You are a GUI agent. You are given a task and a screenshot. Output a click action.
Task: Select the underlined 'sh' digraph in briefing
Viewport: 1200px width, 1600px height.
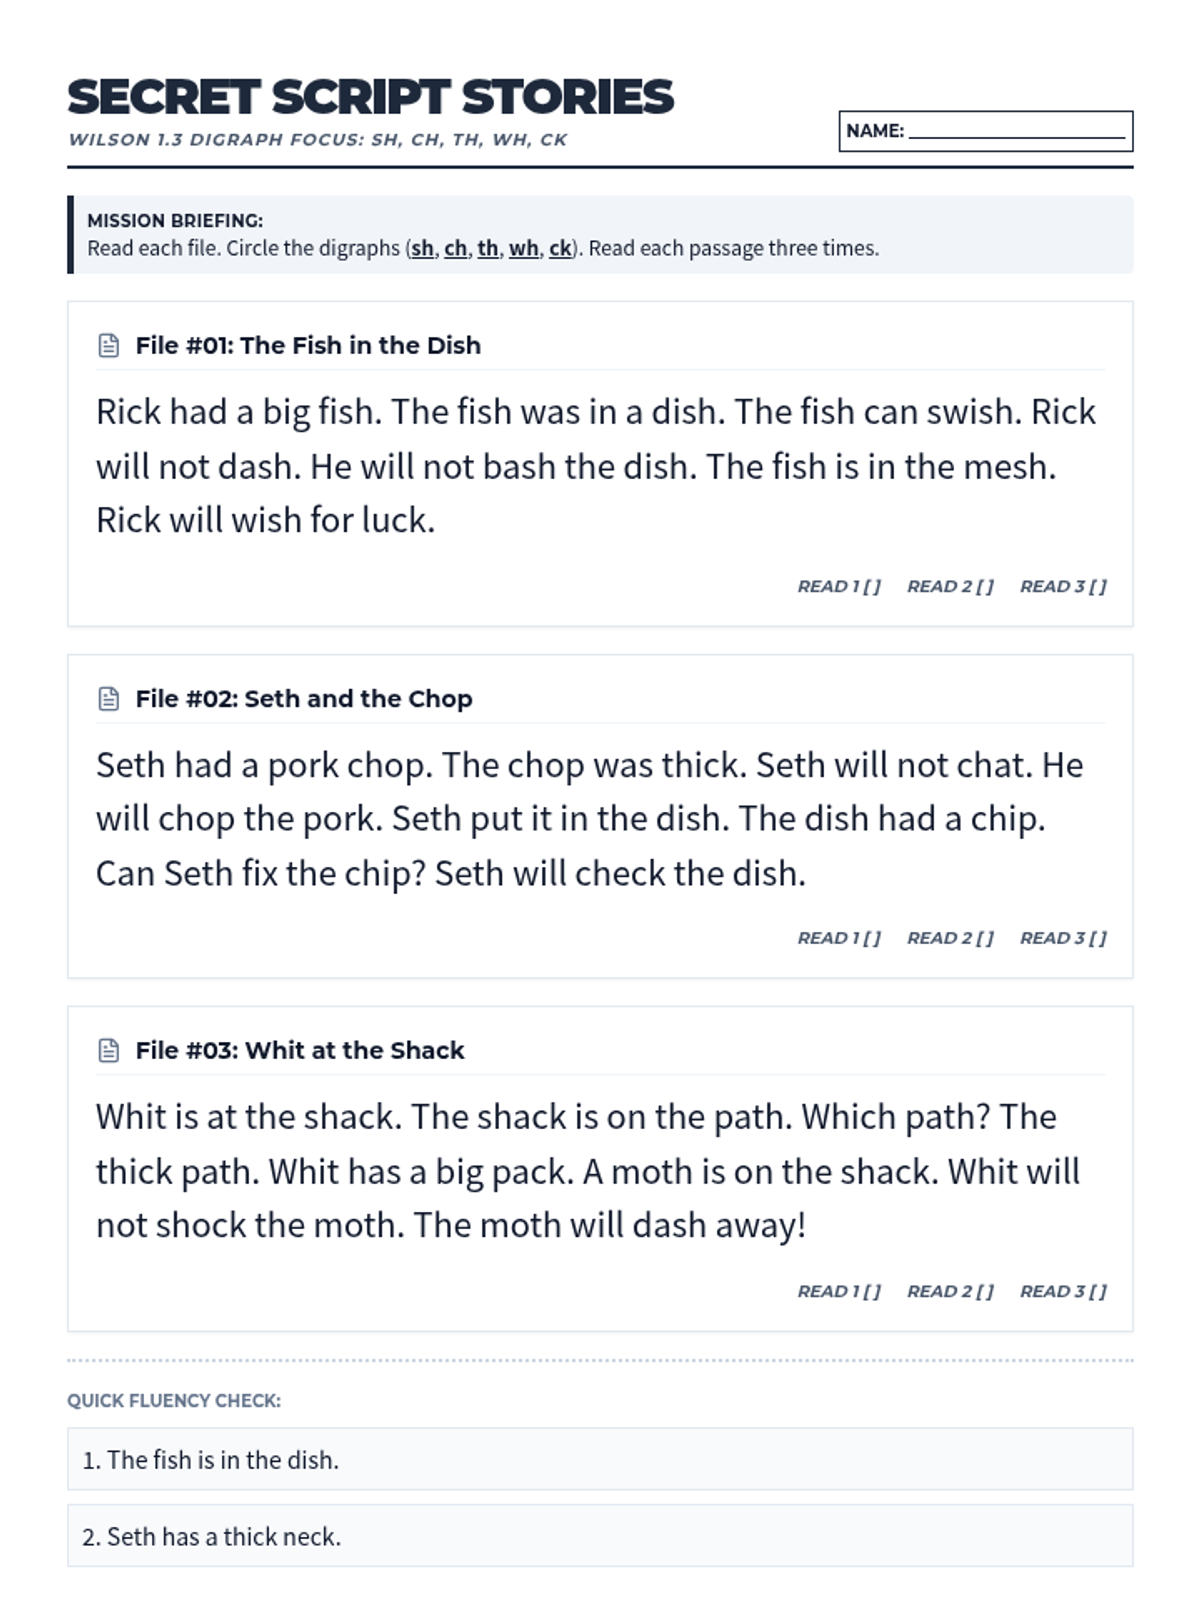pos(423,248)
